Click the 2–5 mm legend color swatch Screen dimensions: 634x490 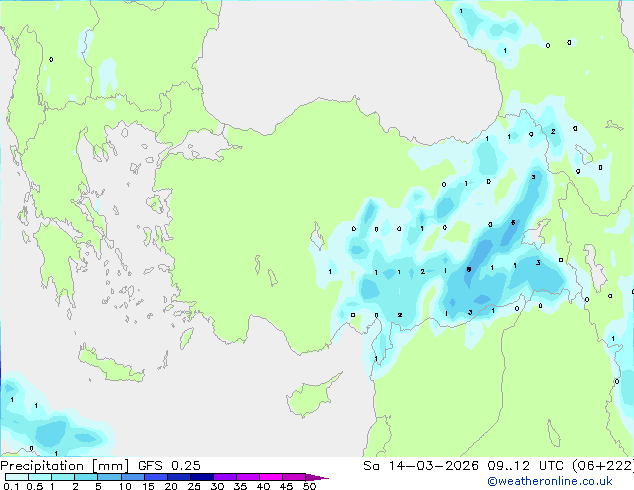tap(86, 477)
